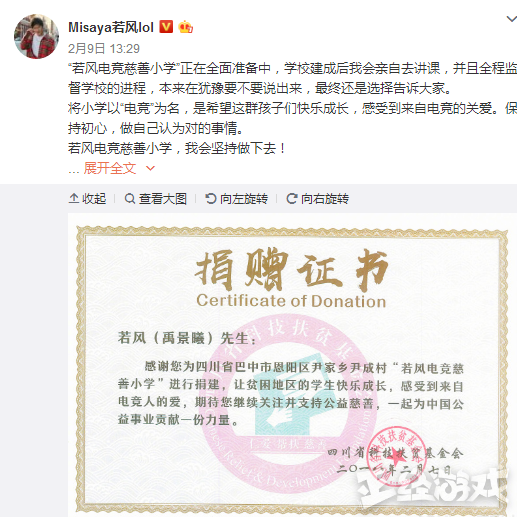Click the white watermark logo on image corner
The image size is (517, 517).
tap(432, 488)
